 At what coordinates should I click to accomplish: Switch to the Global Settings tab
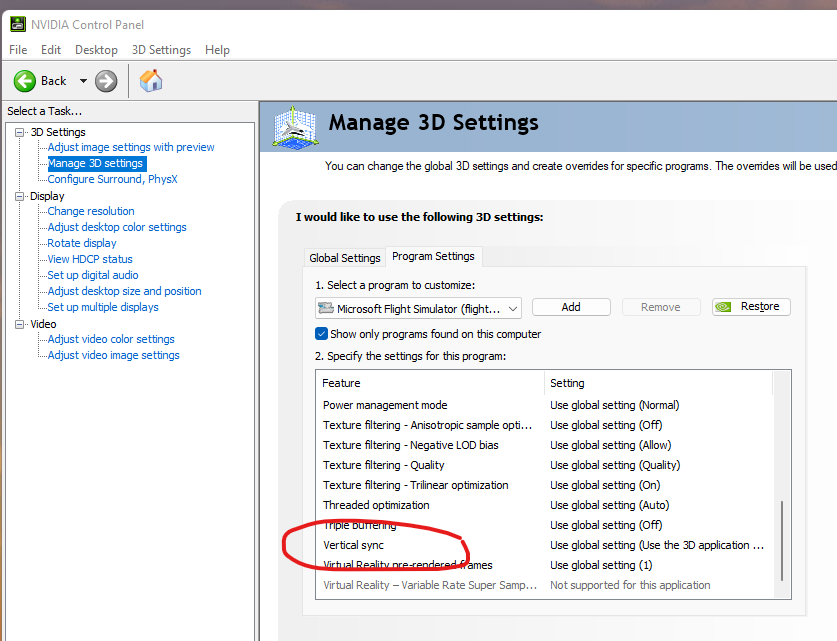(x=345, y=258)
